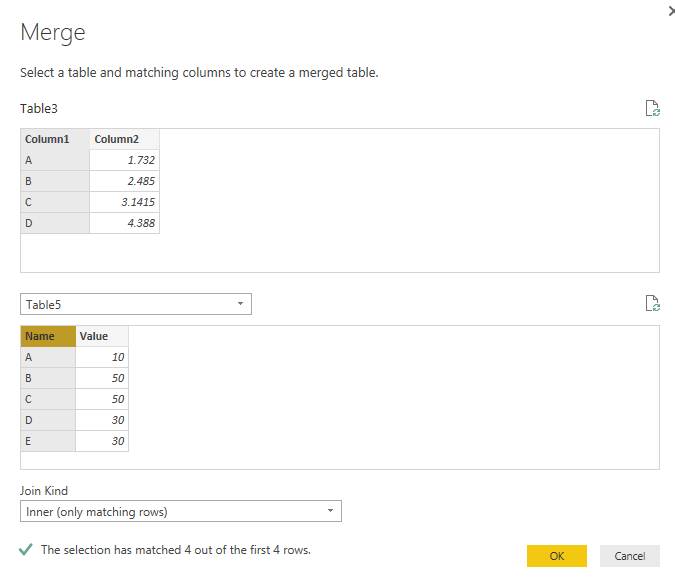This screenshot has height=578, width=675.
Task: Select the Value column header in Table5
Action: [101, 336]
